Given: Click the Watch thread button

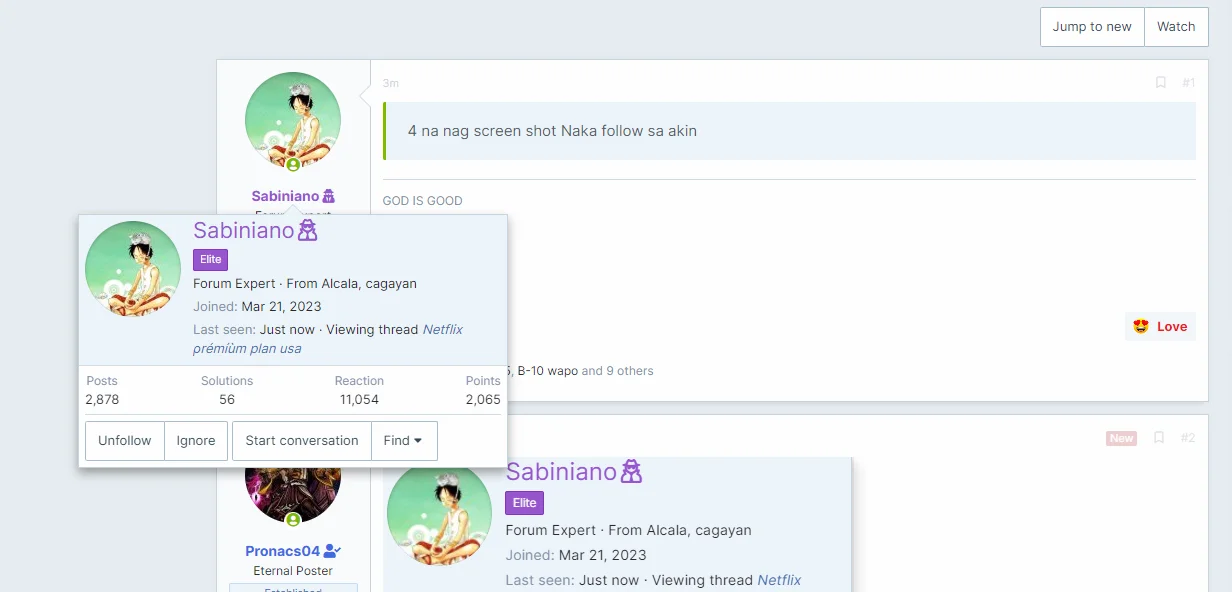Looking at the screenshot, I should (x=1176, y=27).
